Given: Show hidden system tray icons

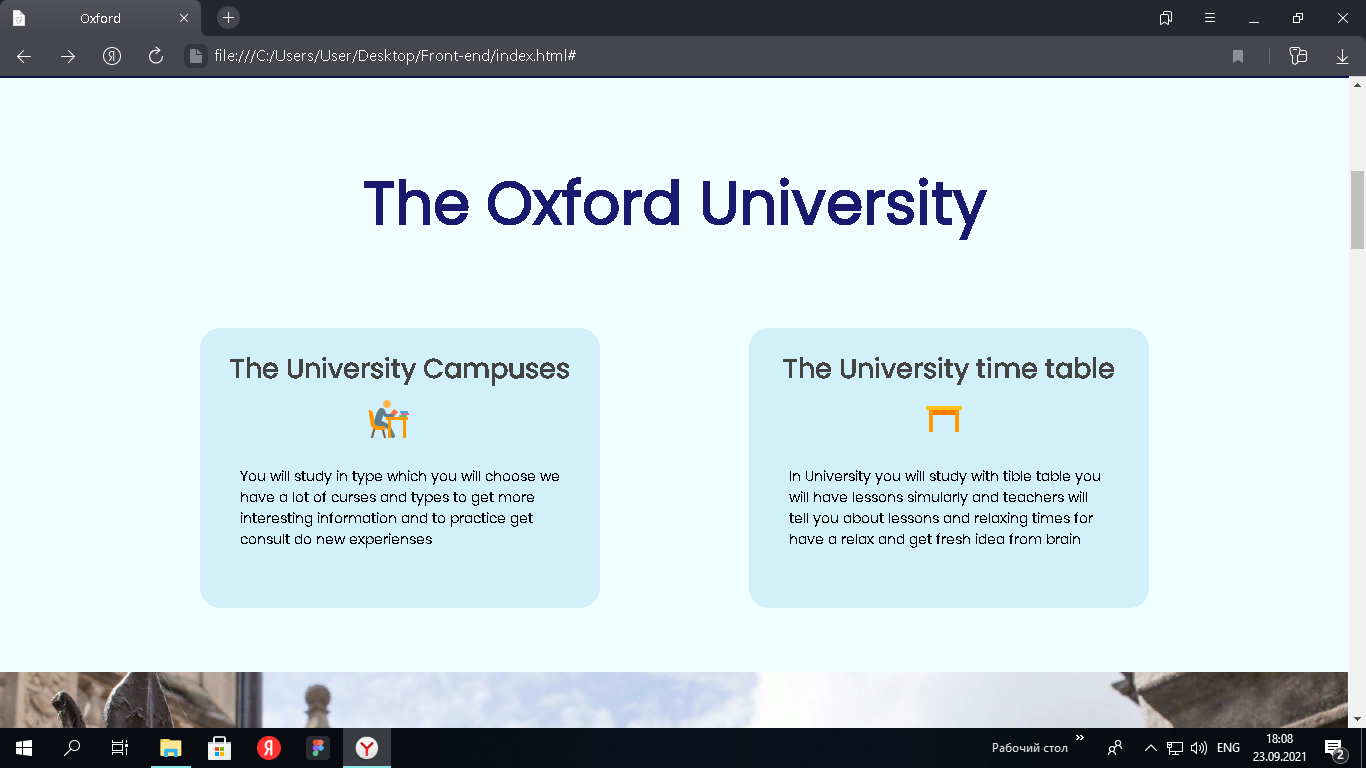Looking at the screenshot, I should tap(1150, 748).
